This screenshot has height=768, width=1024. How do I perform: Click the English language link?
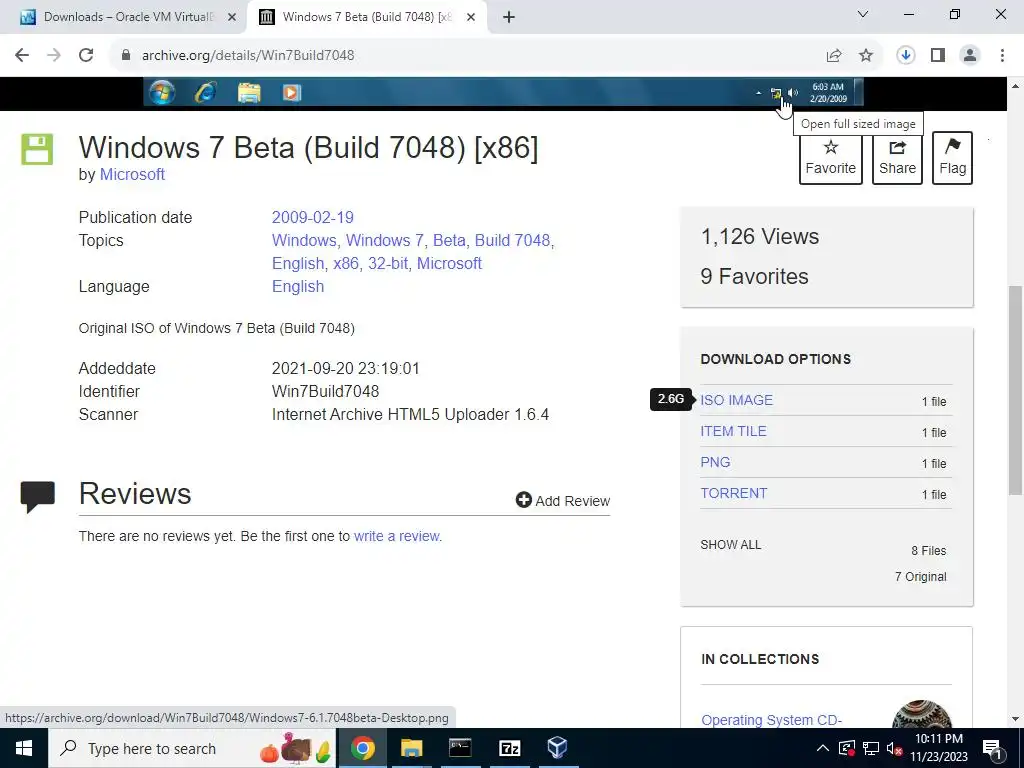[298, 287]
